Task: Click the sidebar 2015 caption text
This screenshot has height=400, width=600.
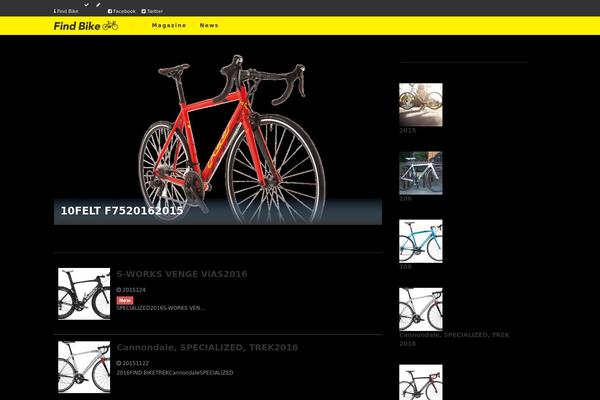Action: (x=407, y=131)
